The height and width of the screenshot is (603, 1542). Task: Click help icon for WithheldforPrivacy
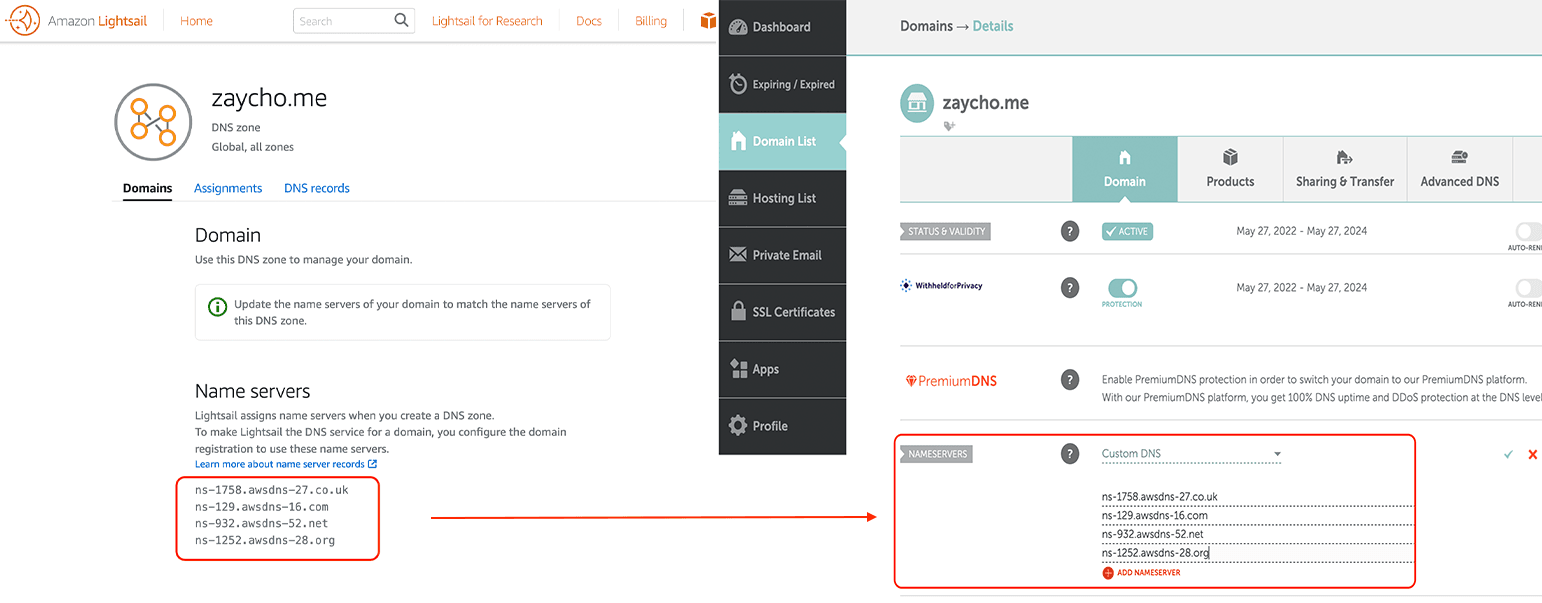pos(1070,287)
